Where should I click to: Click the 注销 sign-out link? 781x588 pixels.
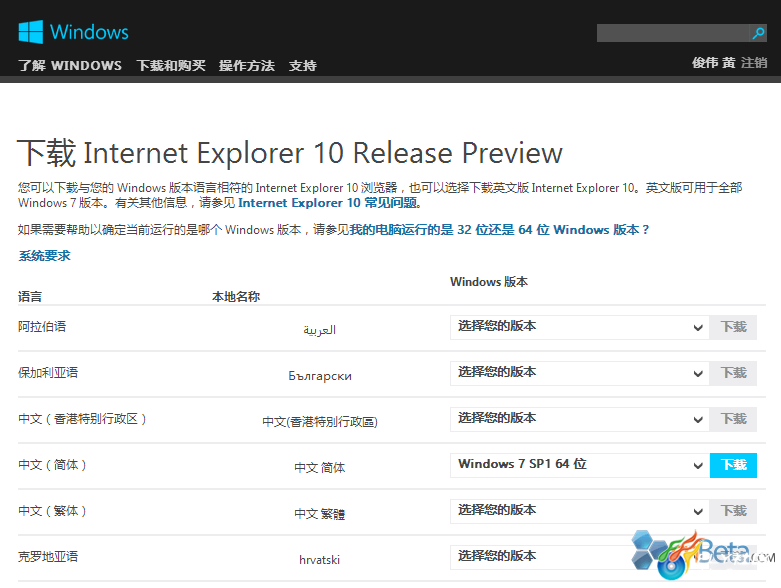click(x=754, y=63)
